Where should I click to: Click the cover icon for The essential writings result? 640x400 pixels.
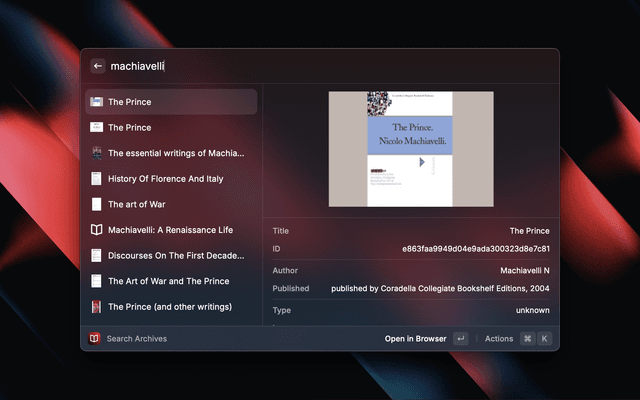(96, 153)
